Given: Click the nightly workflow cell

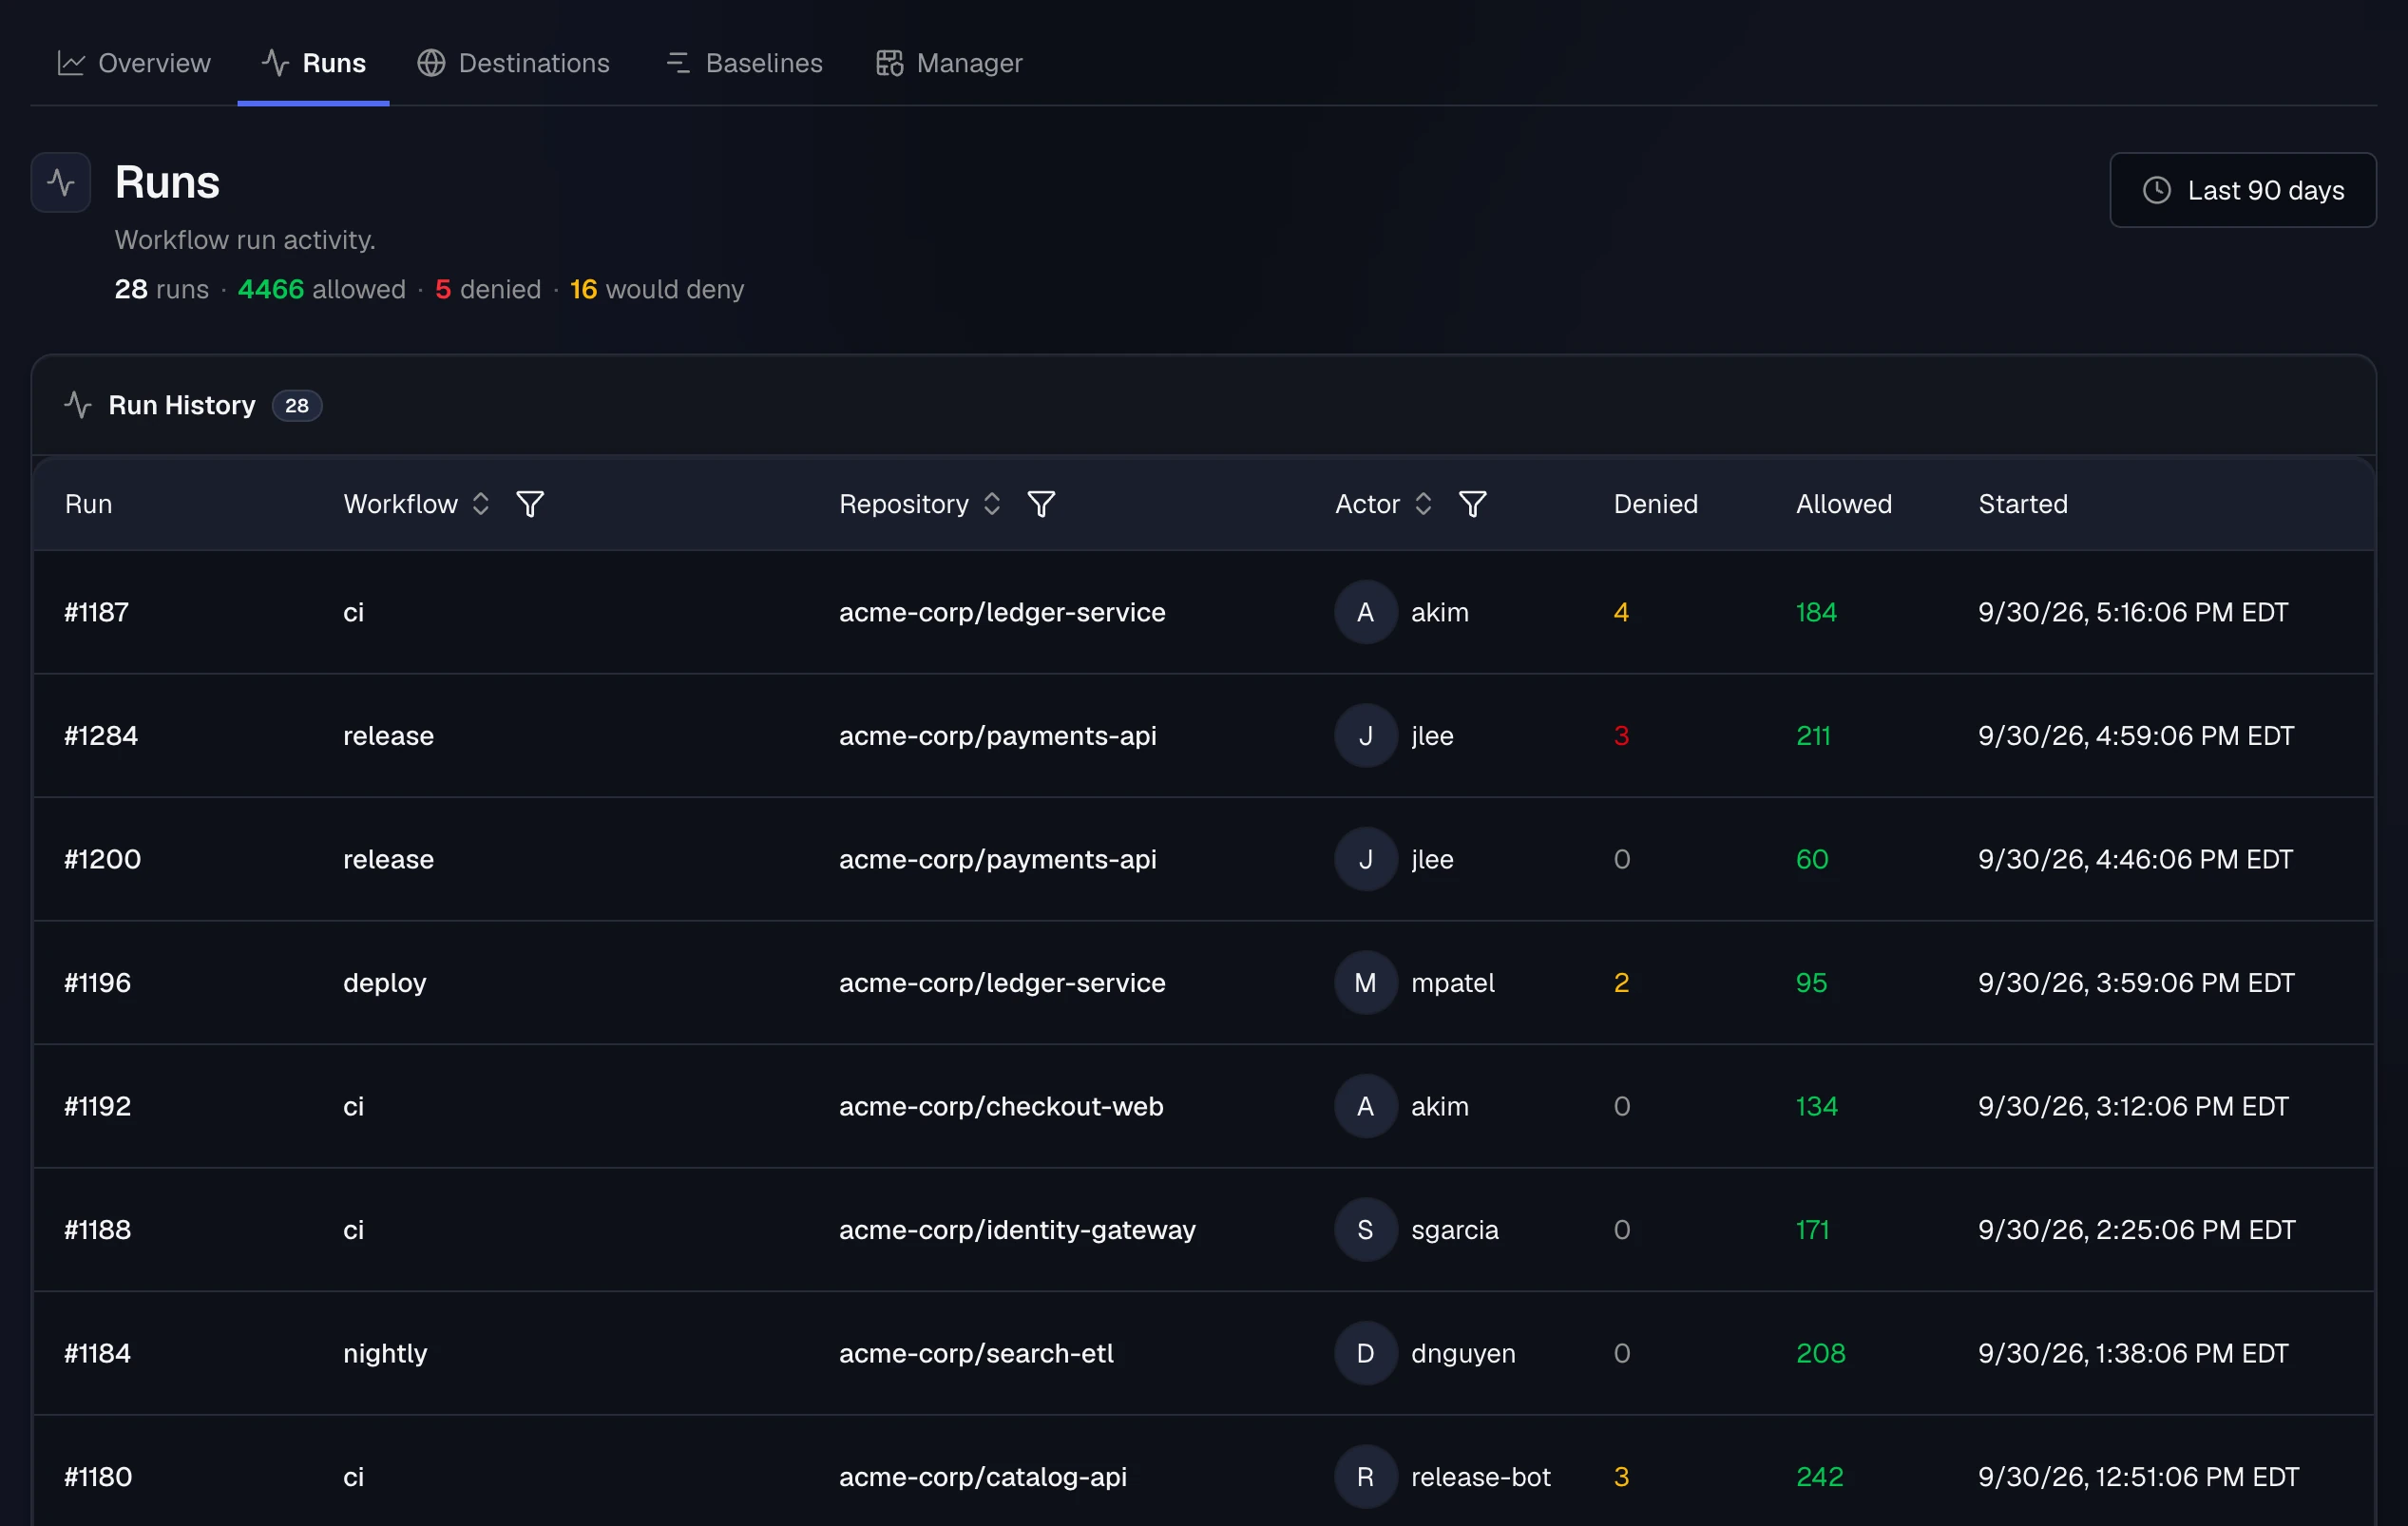Looking at the screenshot, I should coord(385,1353).
